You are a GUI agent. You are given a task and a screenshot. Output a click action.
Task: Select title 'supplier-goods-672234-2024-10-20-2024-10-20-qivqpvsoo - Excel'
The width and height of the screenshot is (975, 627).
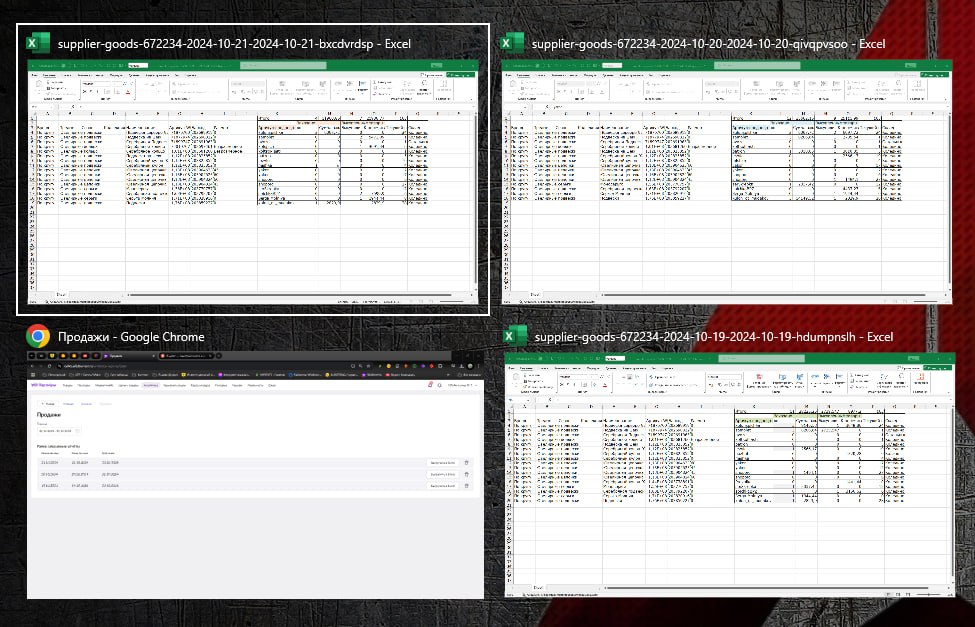tap(709, 44)
